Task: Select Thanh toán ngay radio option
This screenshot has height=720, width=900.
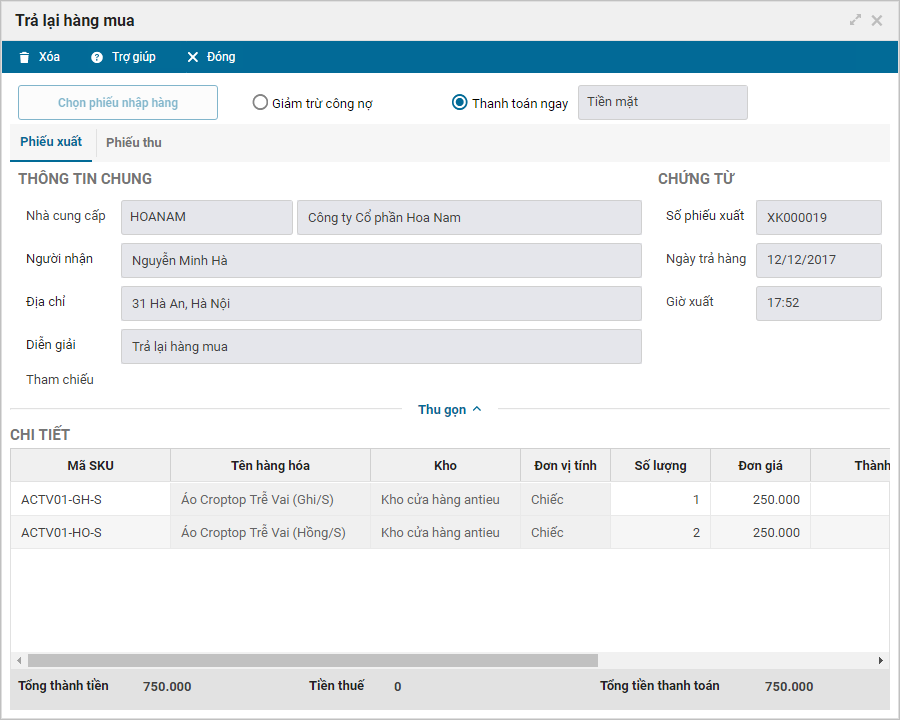Action: coord(460,102)
